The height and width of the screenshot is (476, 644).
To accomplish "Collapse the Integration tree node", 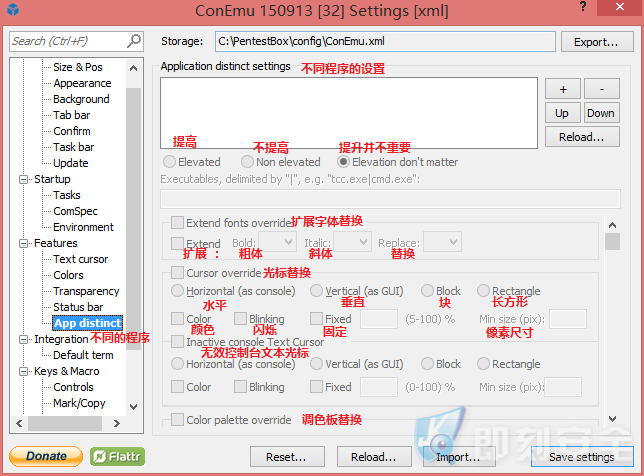I will [23, 340].
